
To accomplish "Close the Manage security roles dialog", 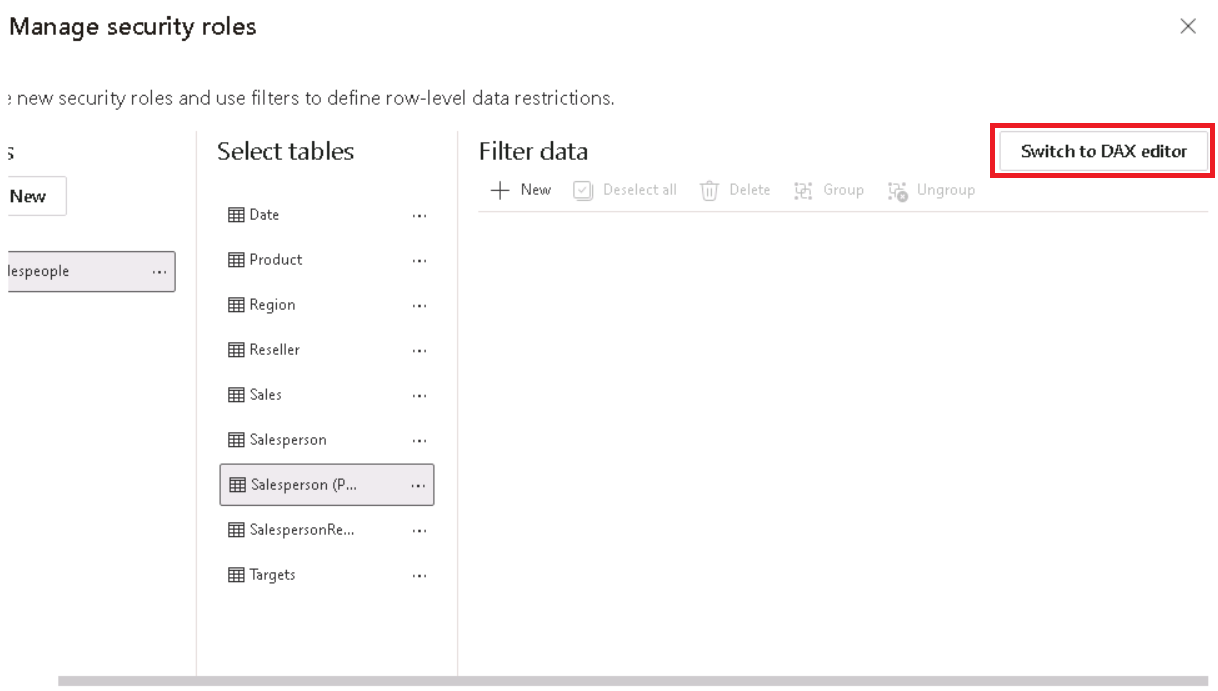I will coord(1188,27).
